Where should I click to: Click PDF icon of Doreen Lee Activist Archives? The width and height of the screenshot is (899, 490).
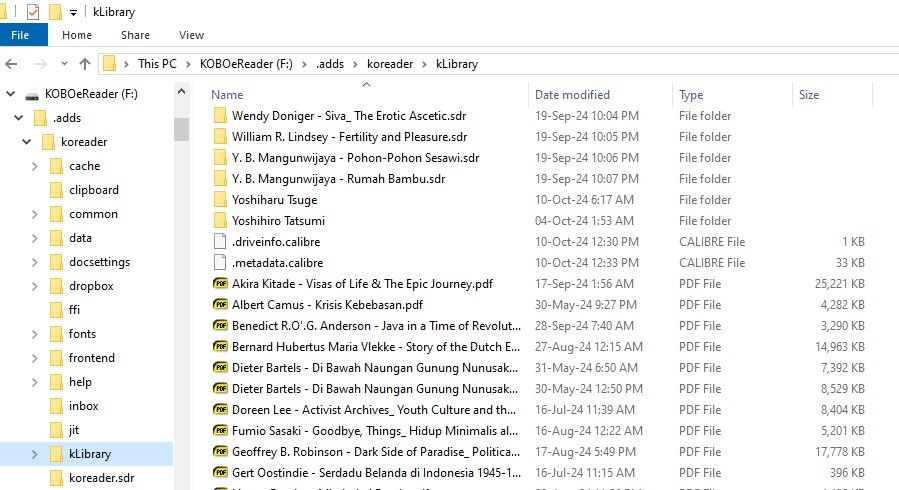pyautogui.click(x=220, y=410)
